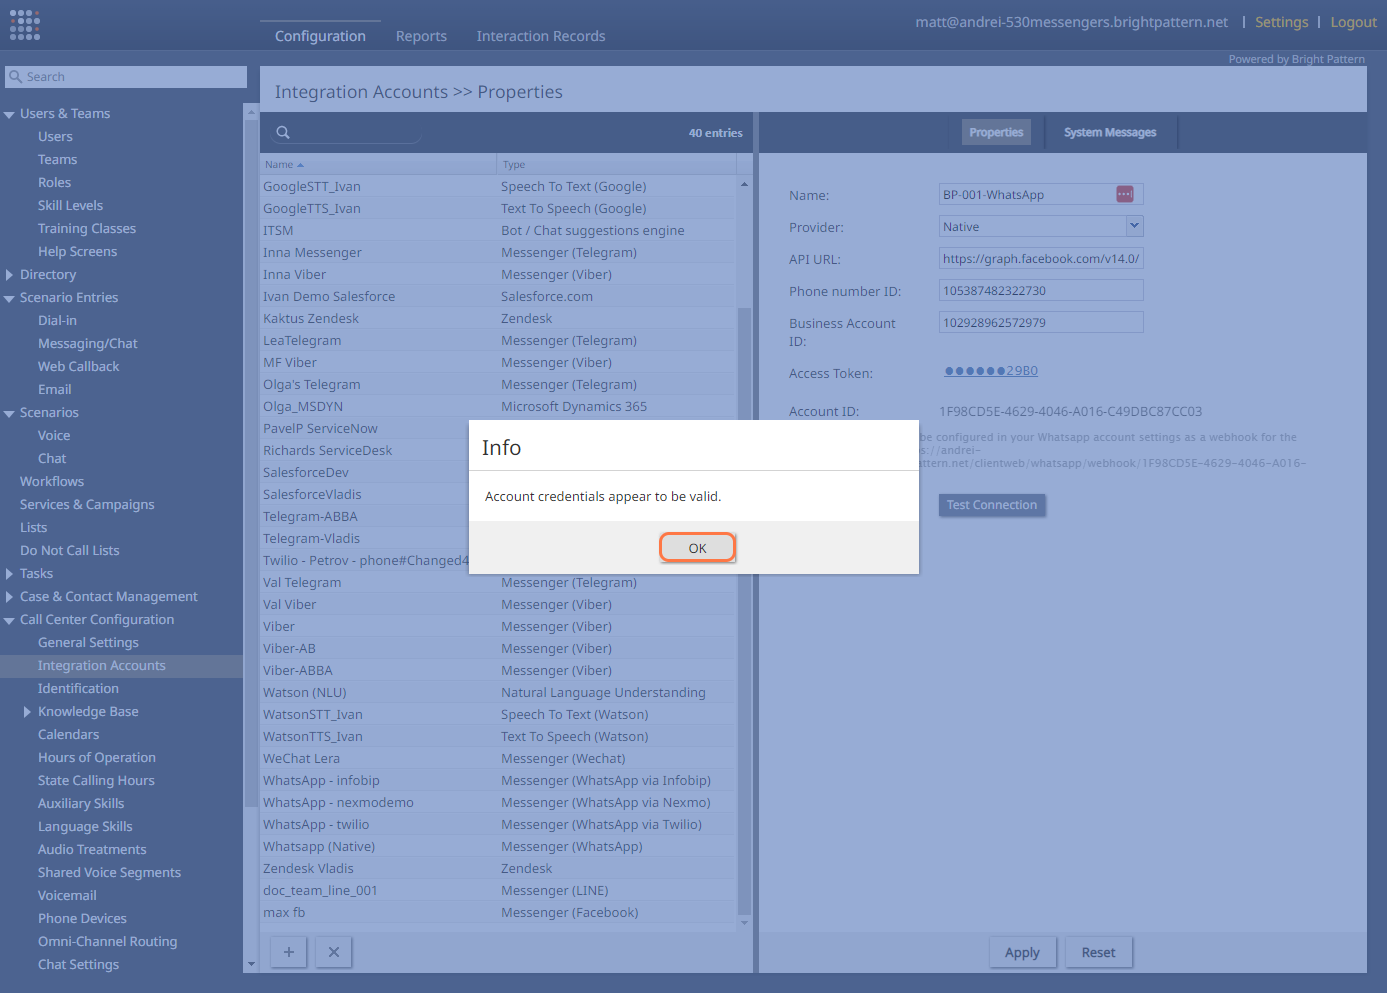Open the app launcher grid icon
This screenshot has height=993, width=1387.
[25, 25]
